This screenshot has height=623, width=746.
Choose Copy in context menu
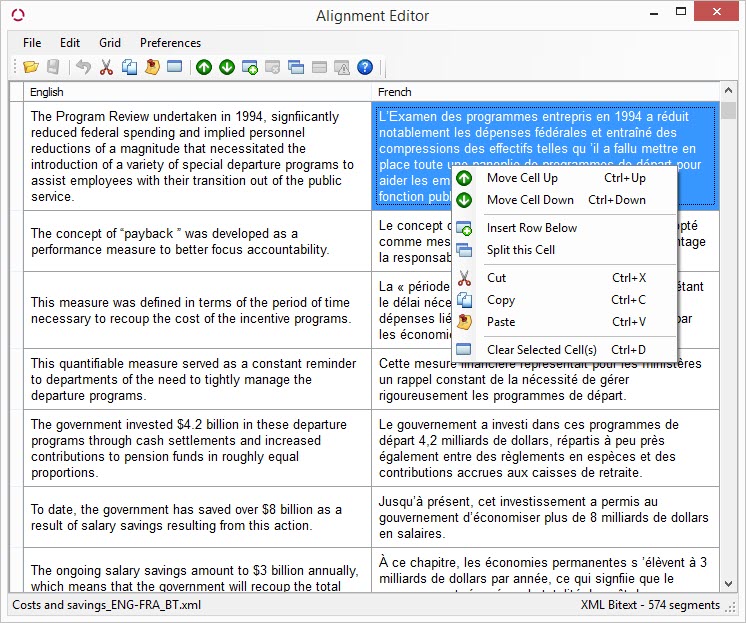coord(564,300)
